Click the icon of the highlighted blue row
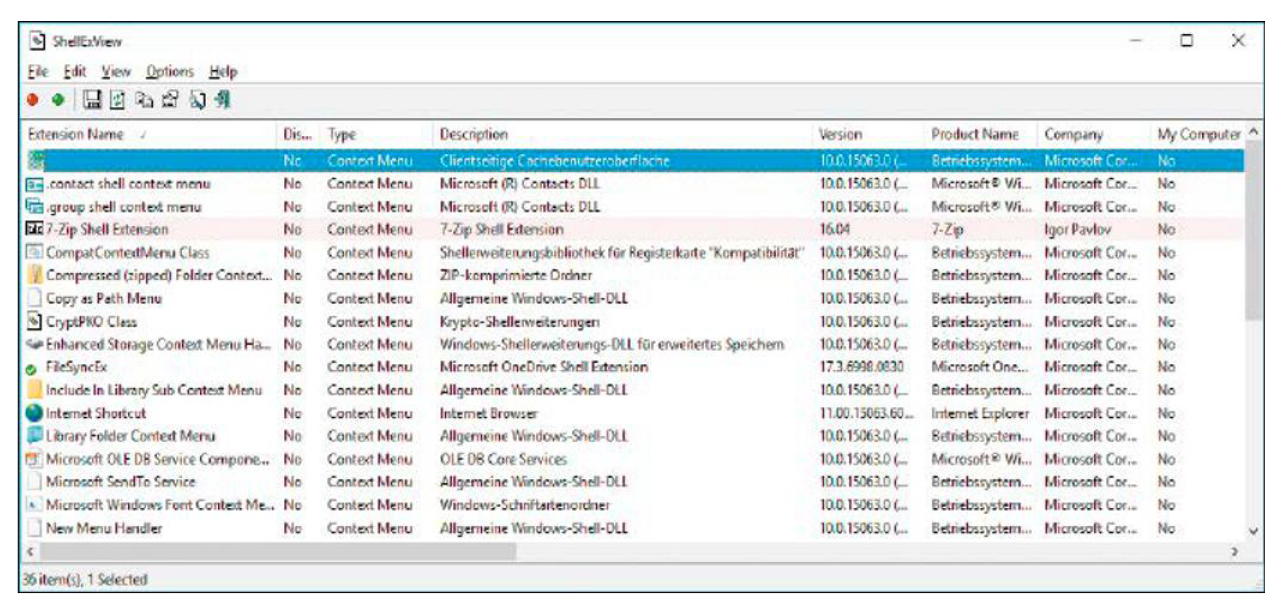This screenshot has width=1288, height=611. pyautogui.click(x=36, y=161)
